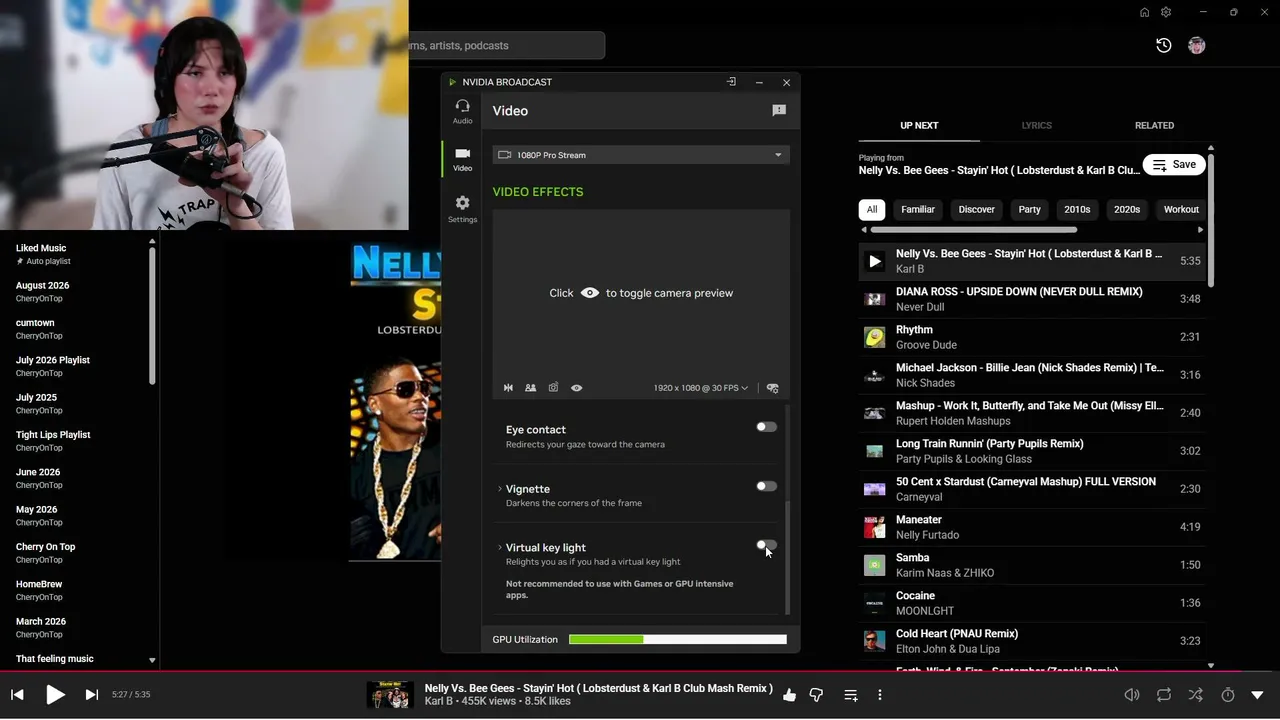
Task: Select the Party filter chip
Action: coord(1030,210)
